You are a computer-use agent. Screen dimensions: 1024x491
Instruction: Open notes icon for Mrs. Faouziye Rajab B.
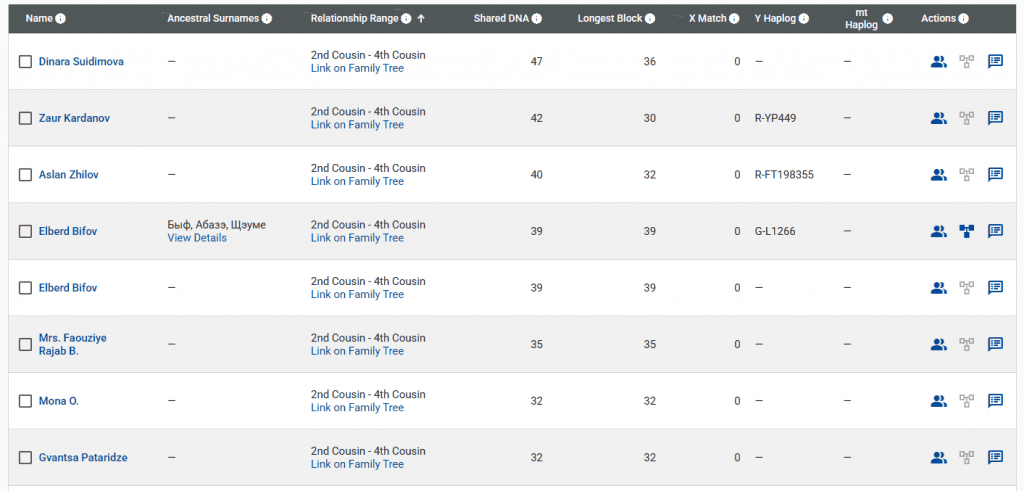995,345
